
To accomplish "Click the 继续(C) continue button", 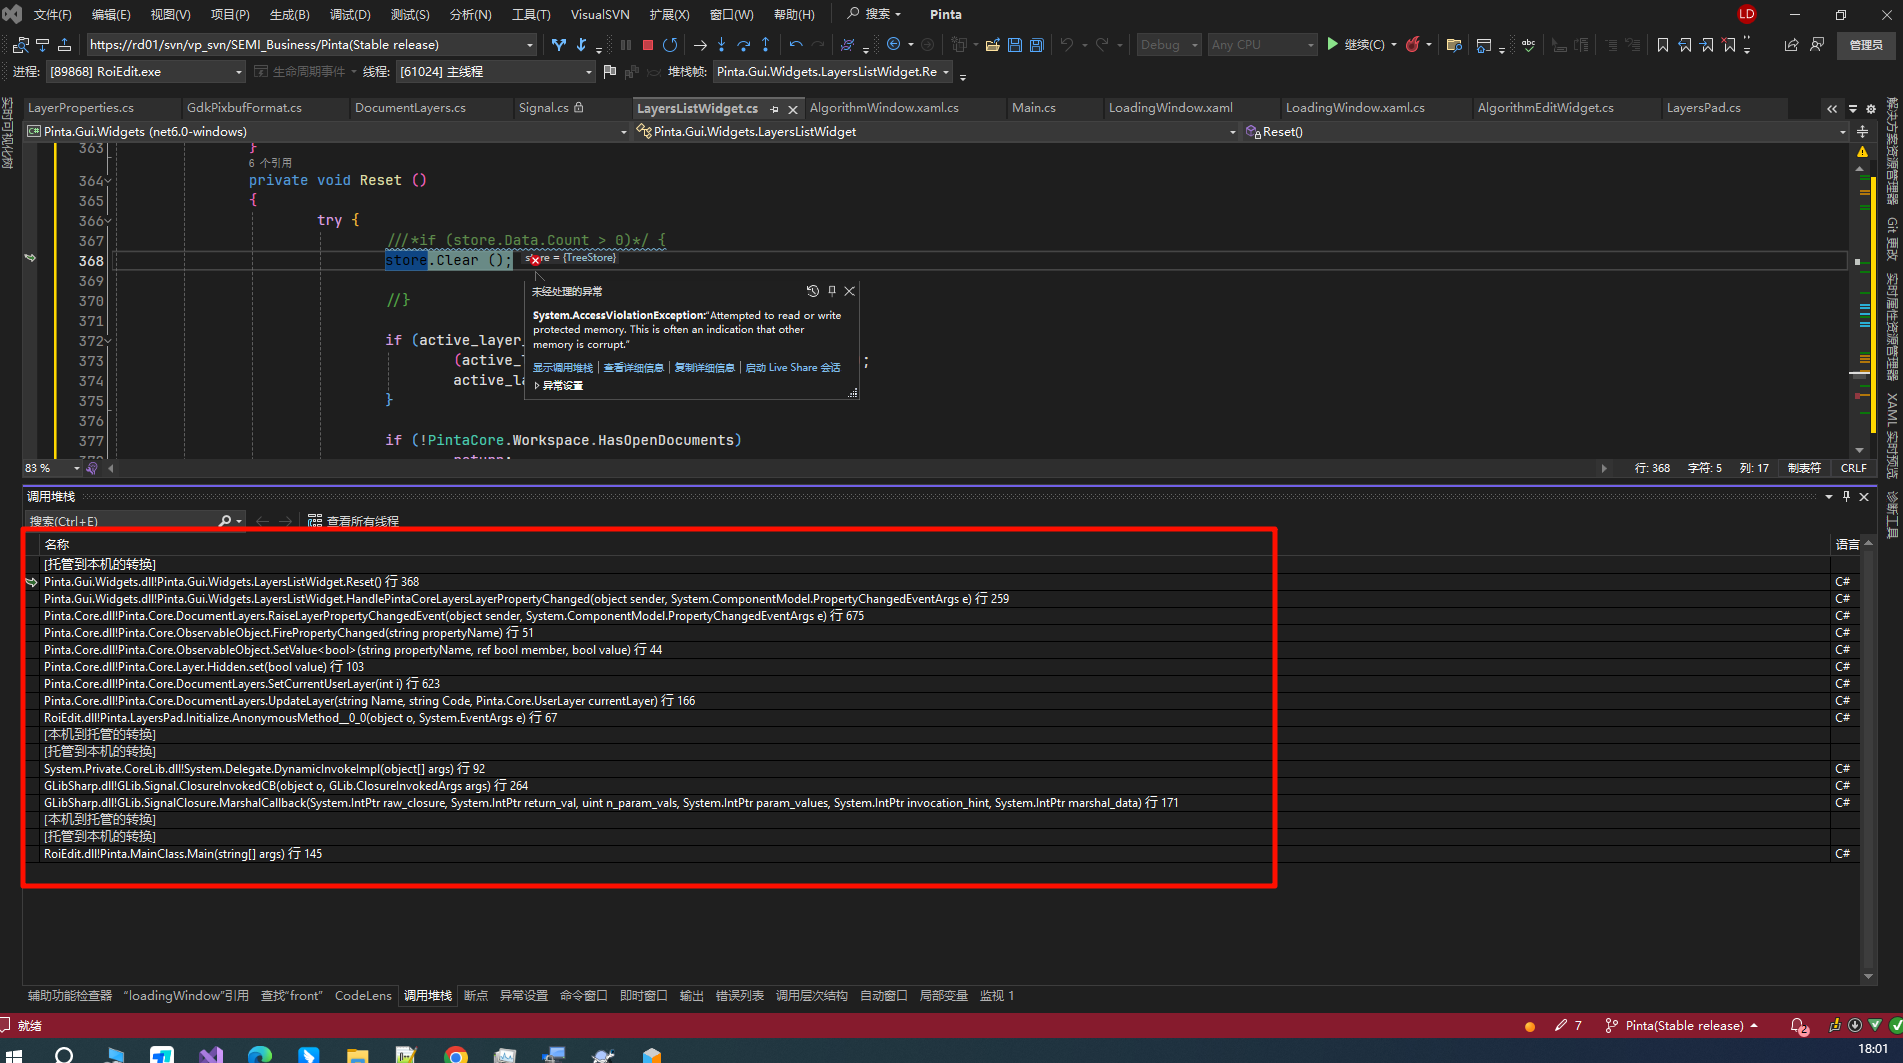I will pyautogui.click(x=1355, y=45).
